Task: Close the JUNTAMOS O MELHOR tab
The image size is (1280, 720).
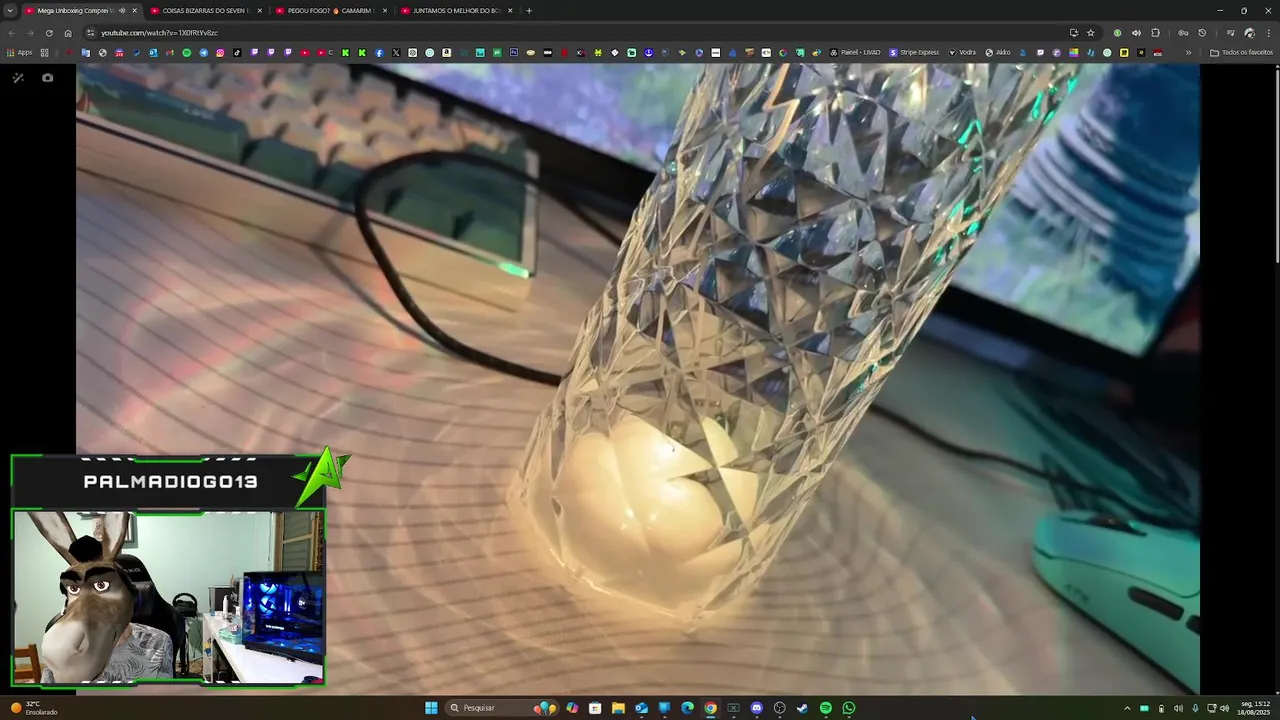Action: [x=510, y=10]
